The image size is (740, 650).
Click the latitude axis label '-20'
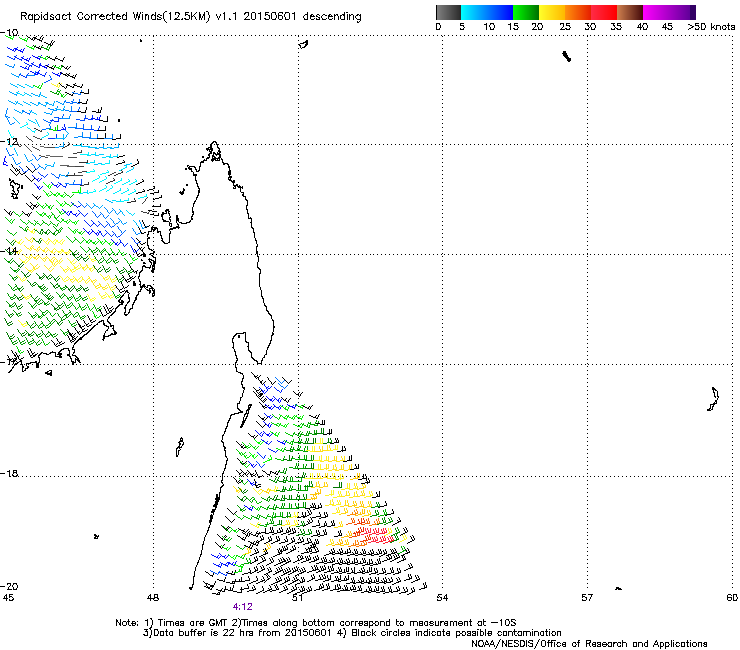coord(9,586)
